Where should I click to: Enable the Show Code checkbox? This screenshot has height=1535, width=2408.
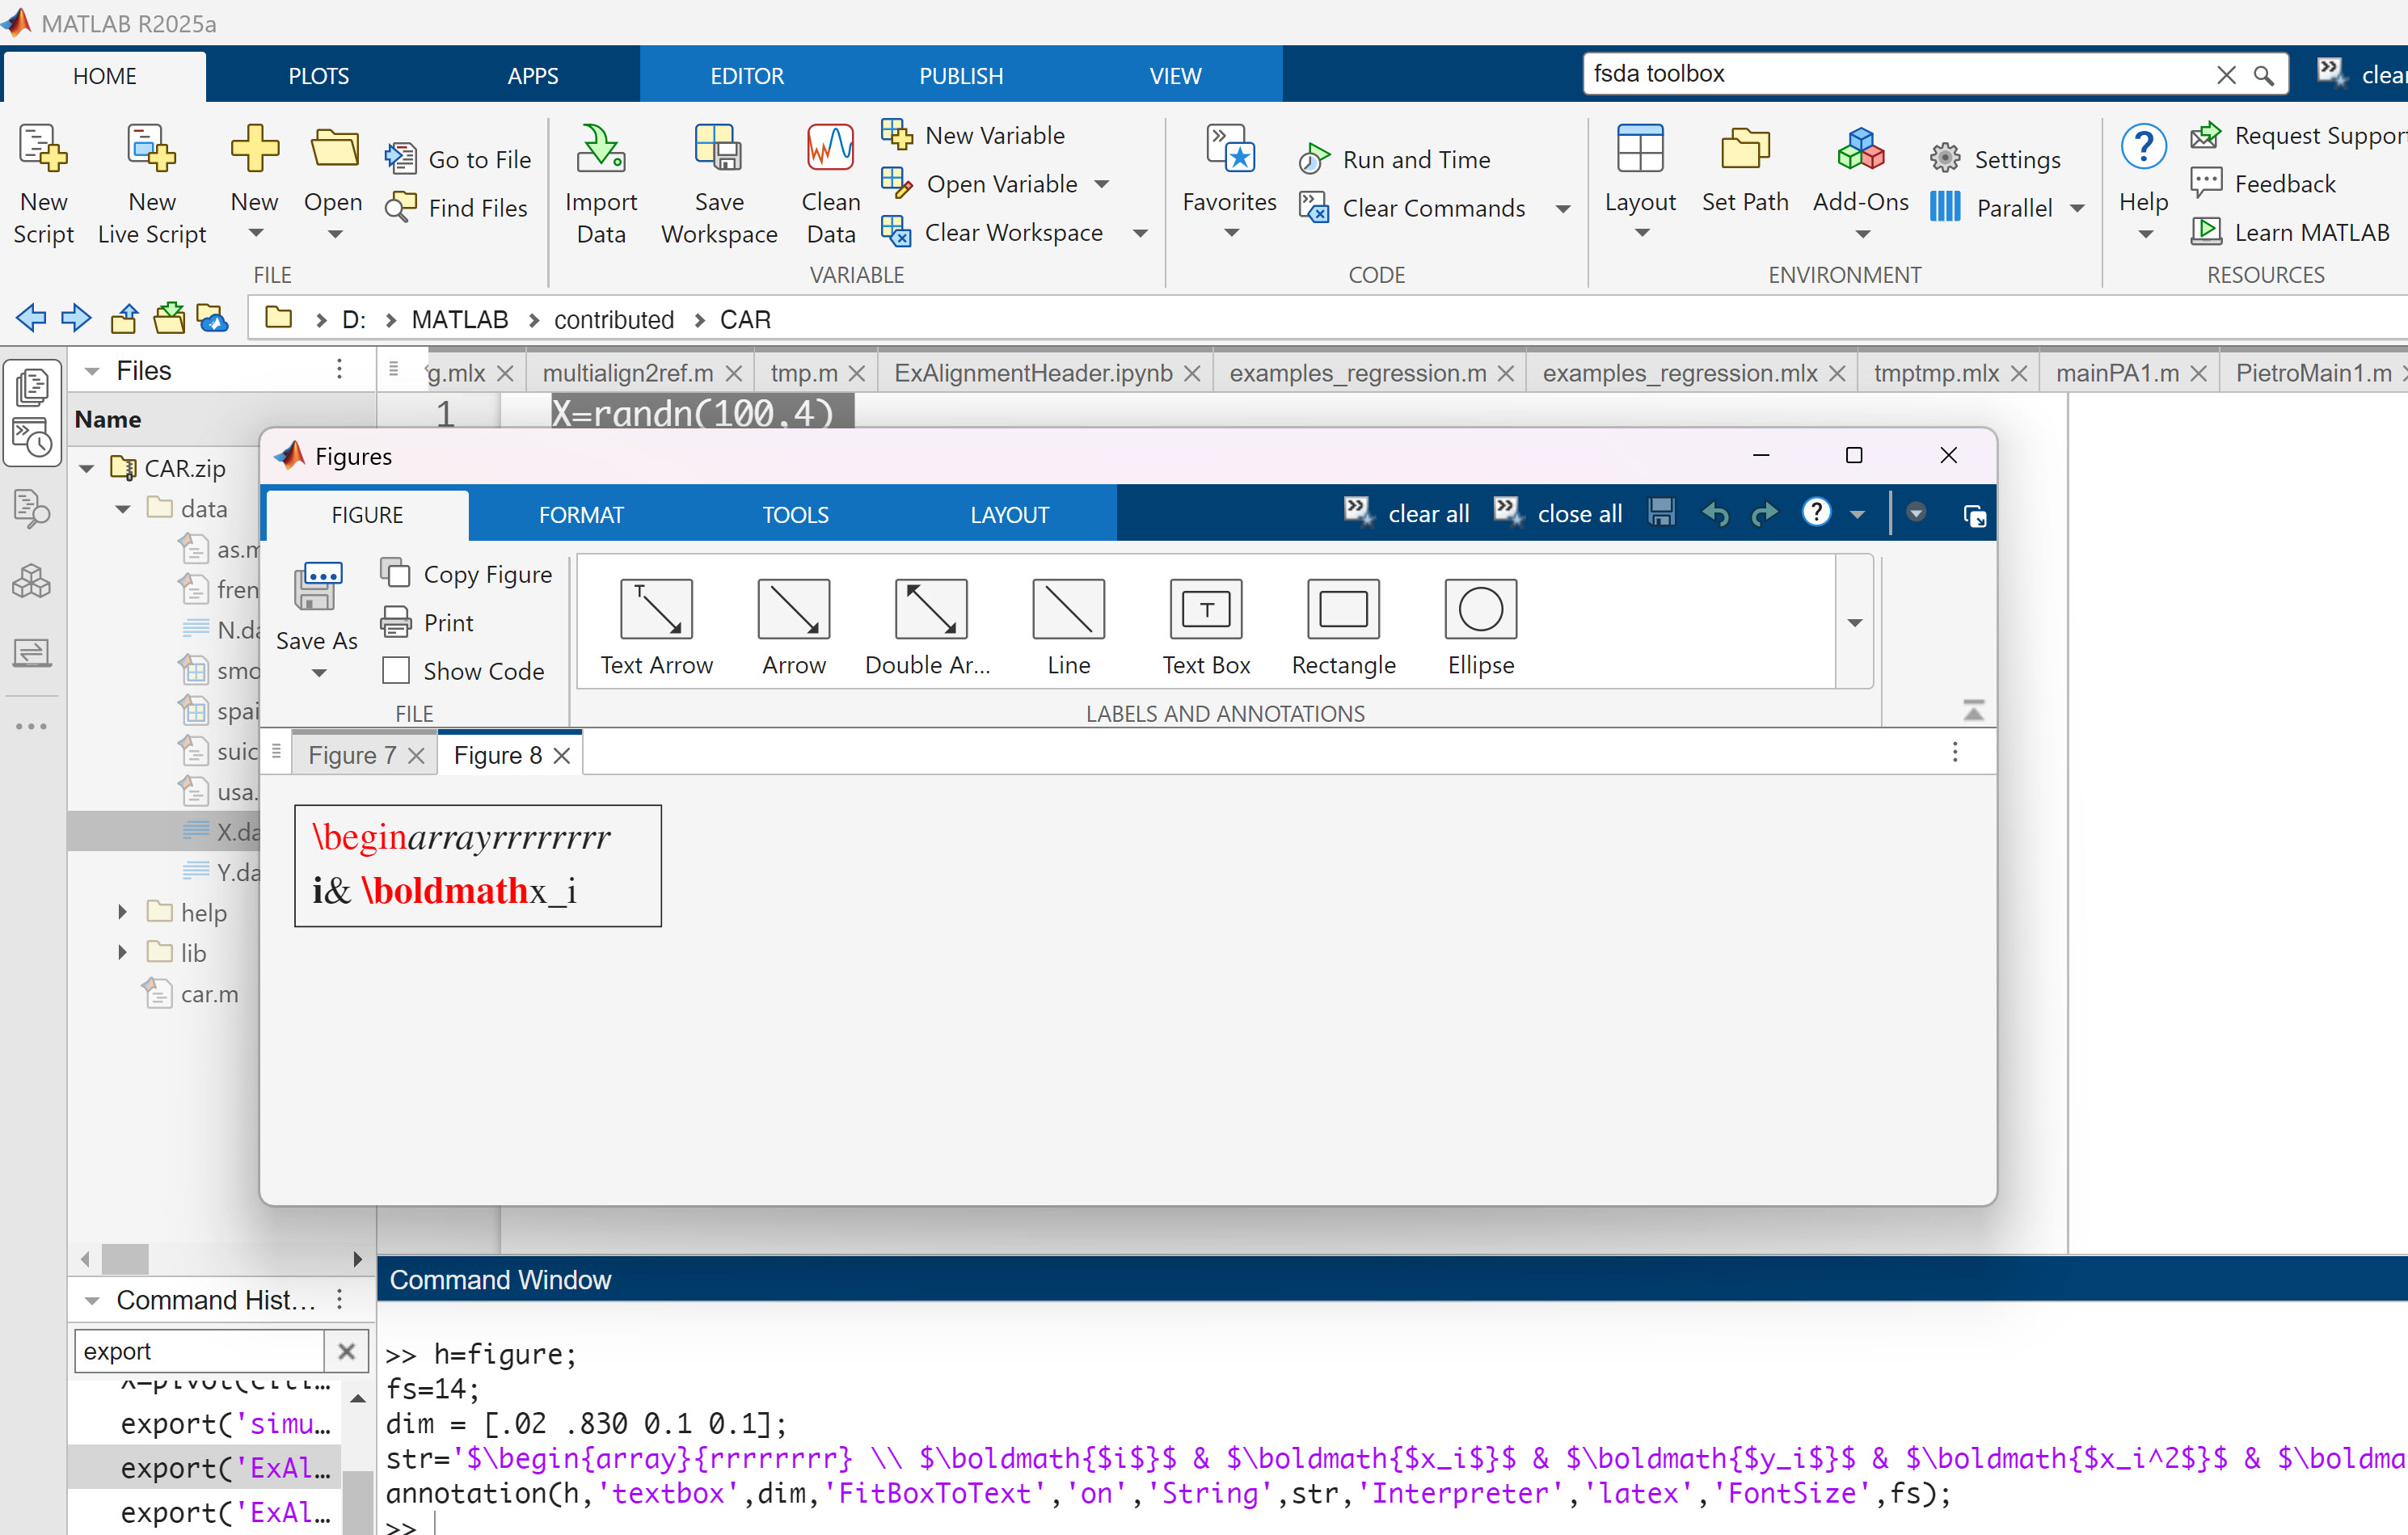(396, 671)
